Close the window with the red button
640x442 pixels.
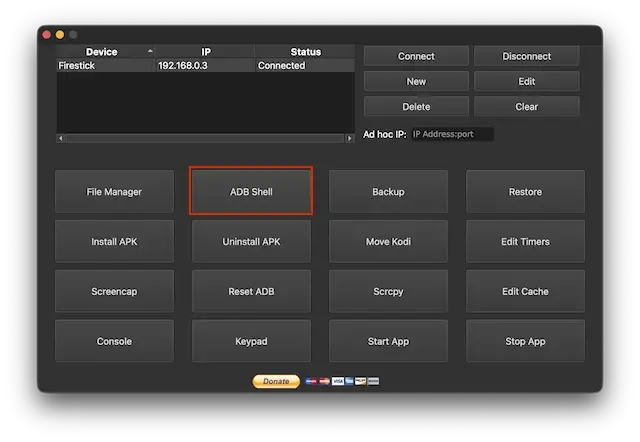point(47,35)
